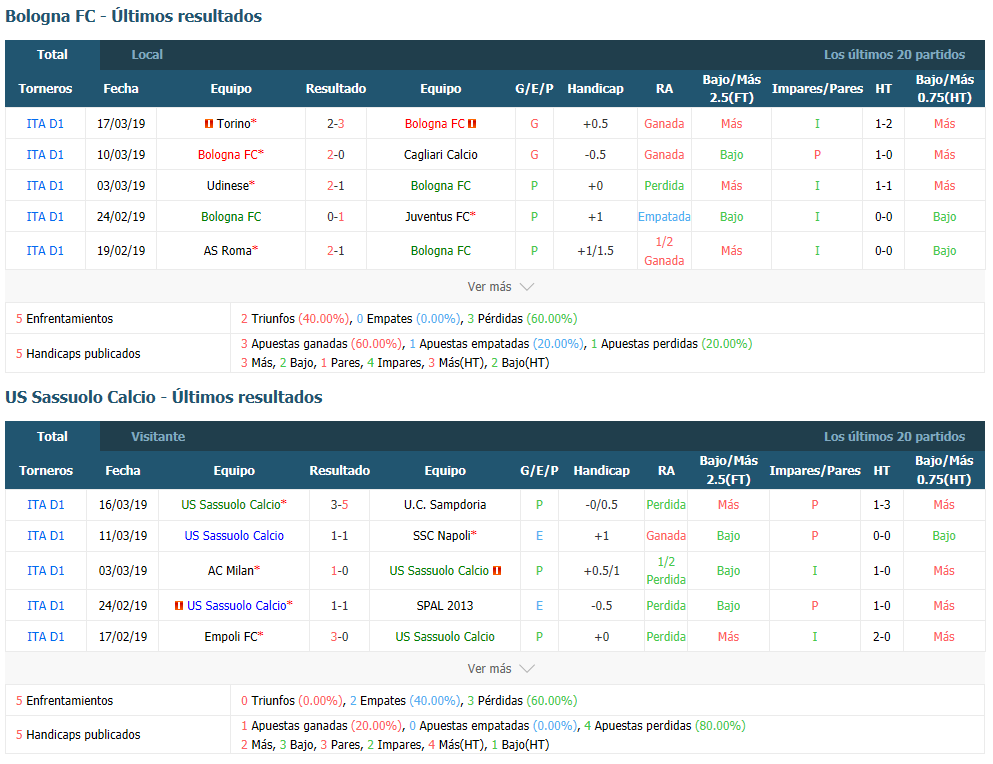Image resolution: width=993 pixels, height=764 pixels.
Task: Open the ITA D1 link for the 16/03/19 match
Action: [46, 505]
